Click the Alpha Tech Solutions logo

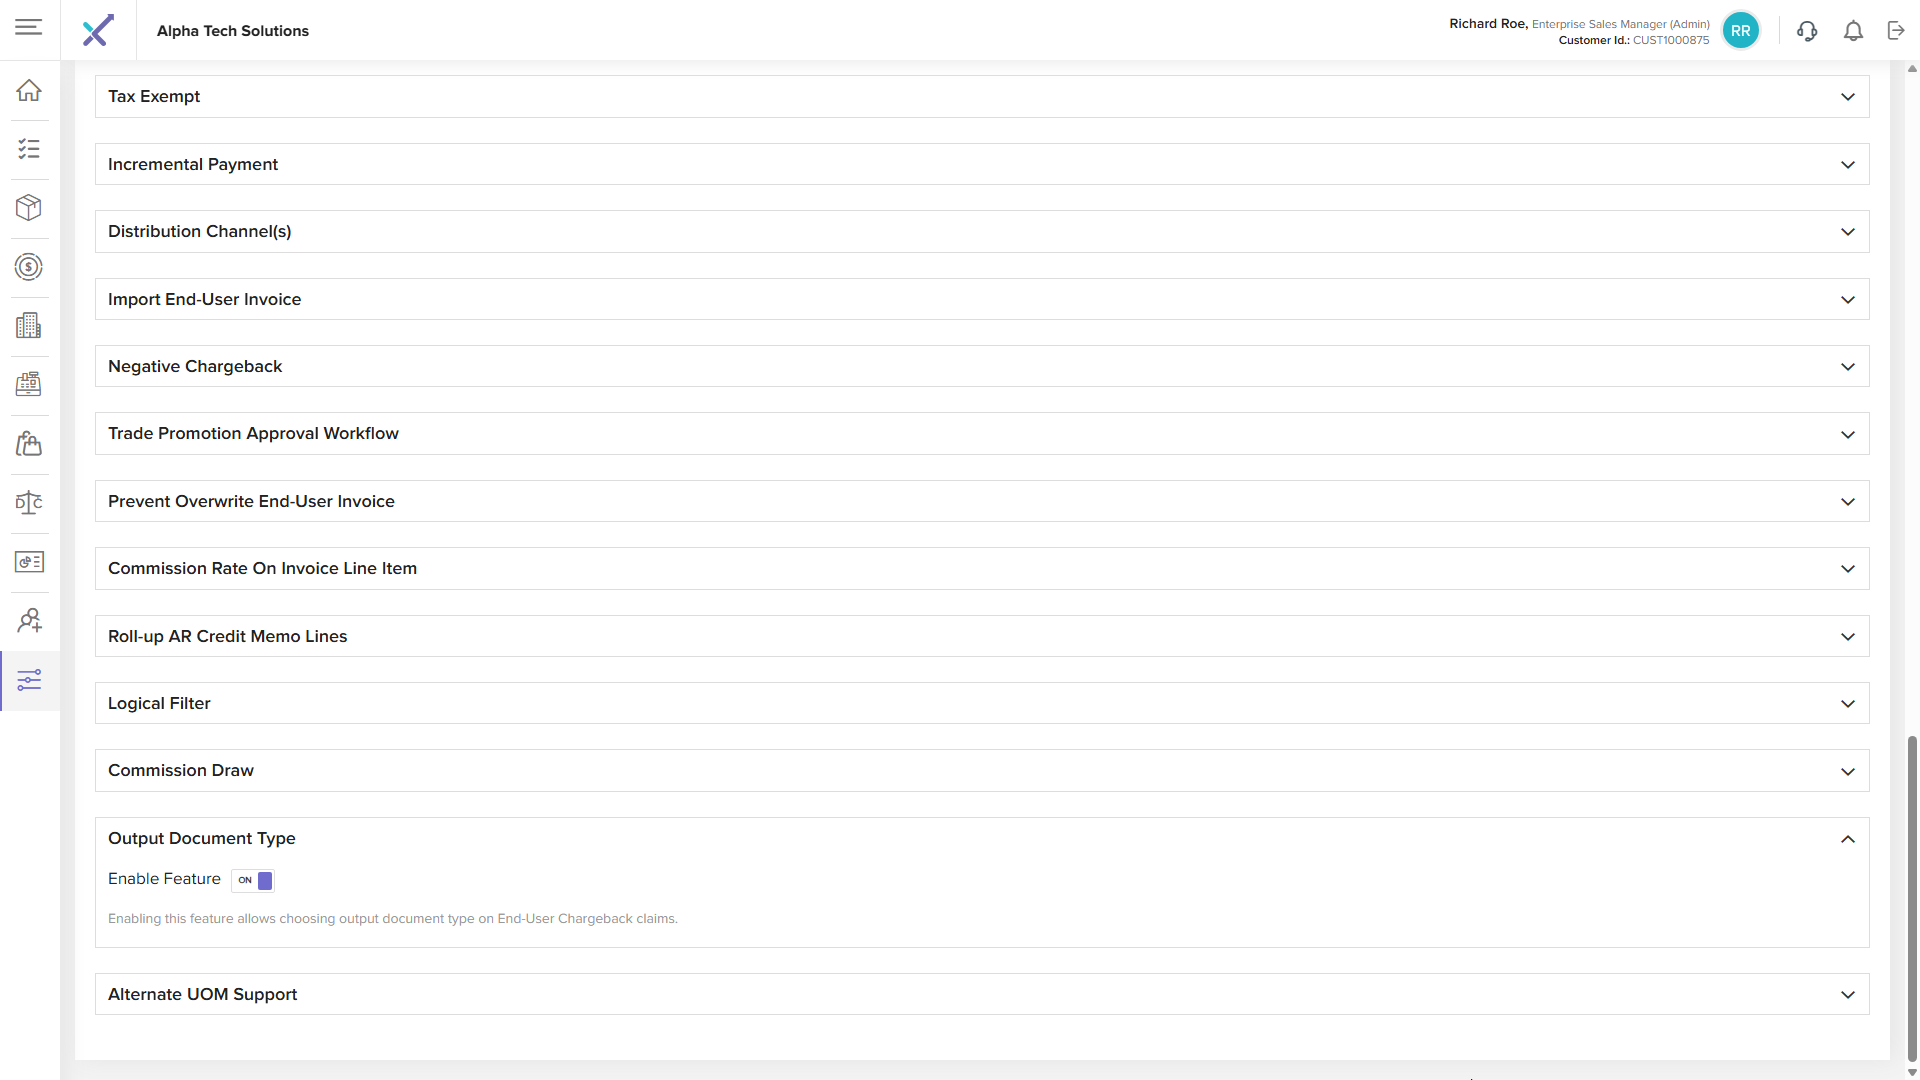[x=98, y=31]
